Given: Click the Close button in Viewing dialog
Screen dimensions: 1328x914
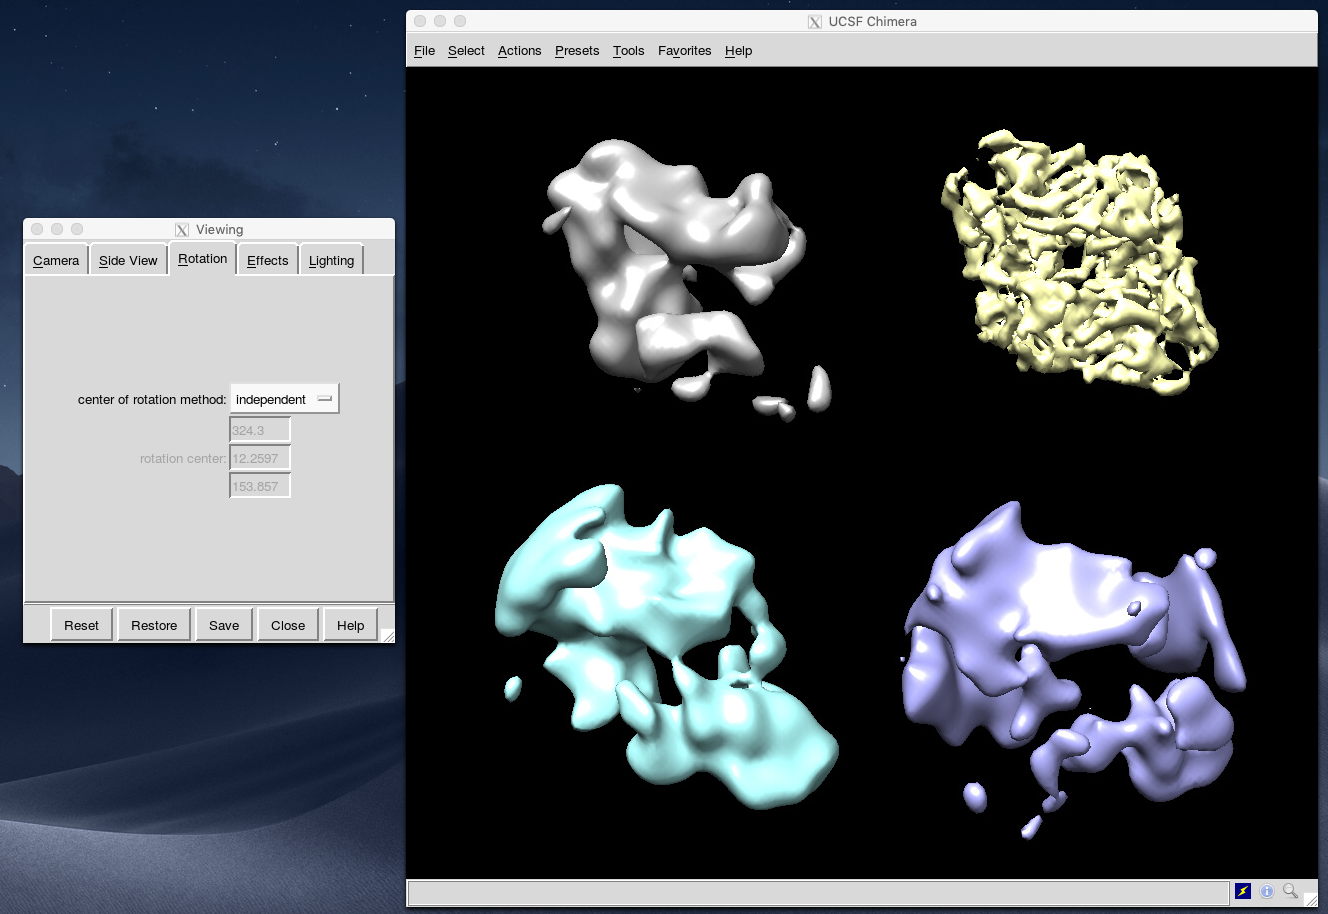Looking at the screenshot, I should click(x=288, y=625).
